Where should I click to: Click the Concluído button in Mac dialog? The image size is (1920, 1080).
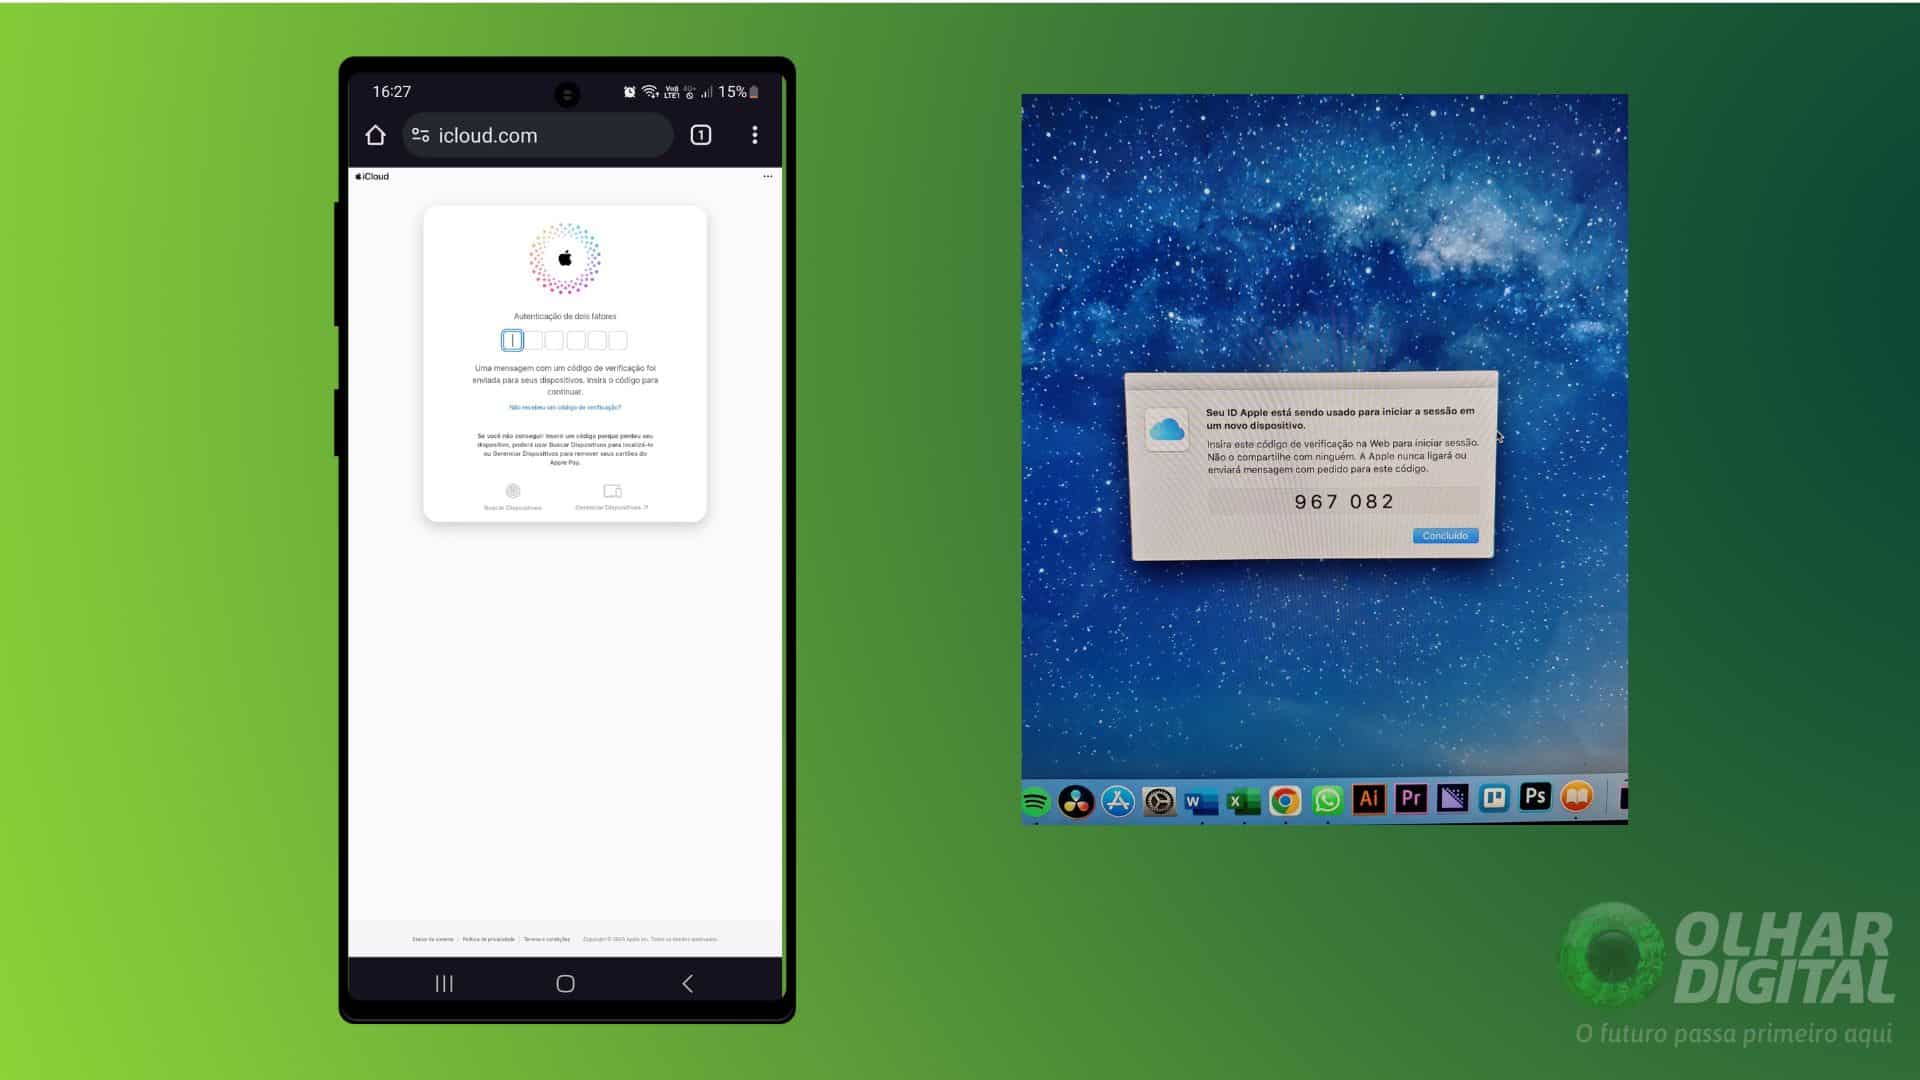1445,536
